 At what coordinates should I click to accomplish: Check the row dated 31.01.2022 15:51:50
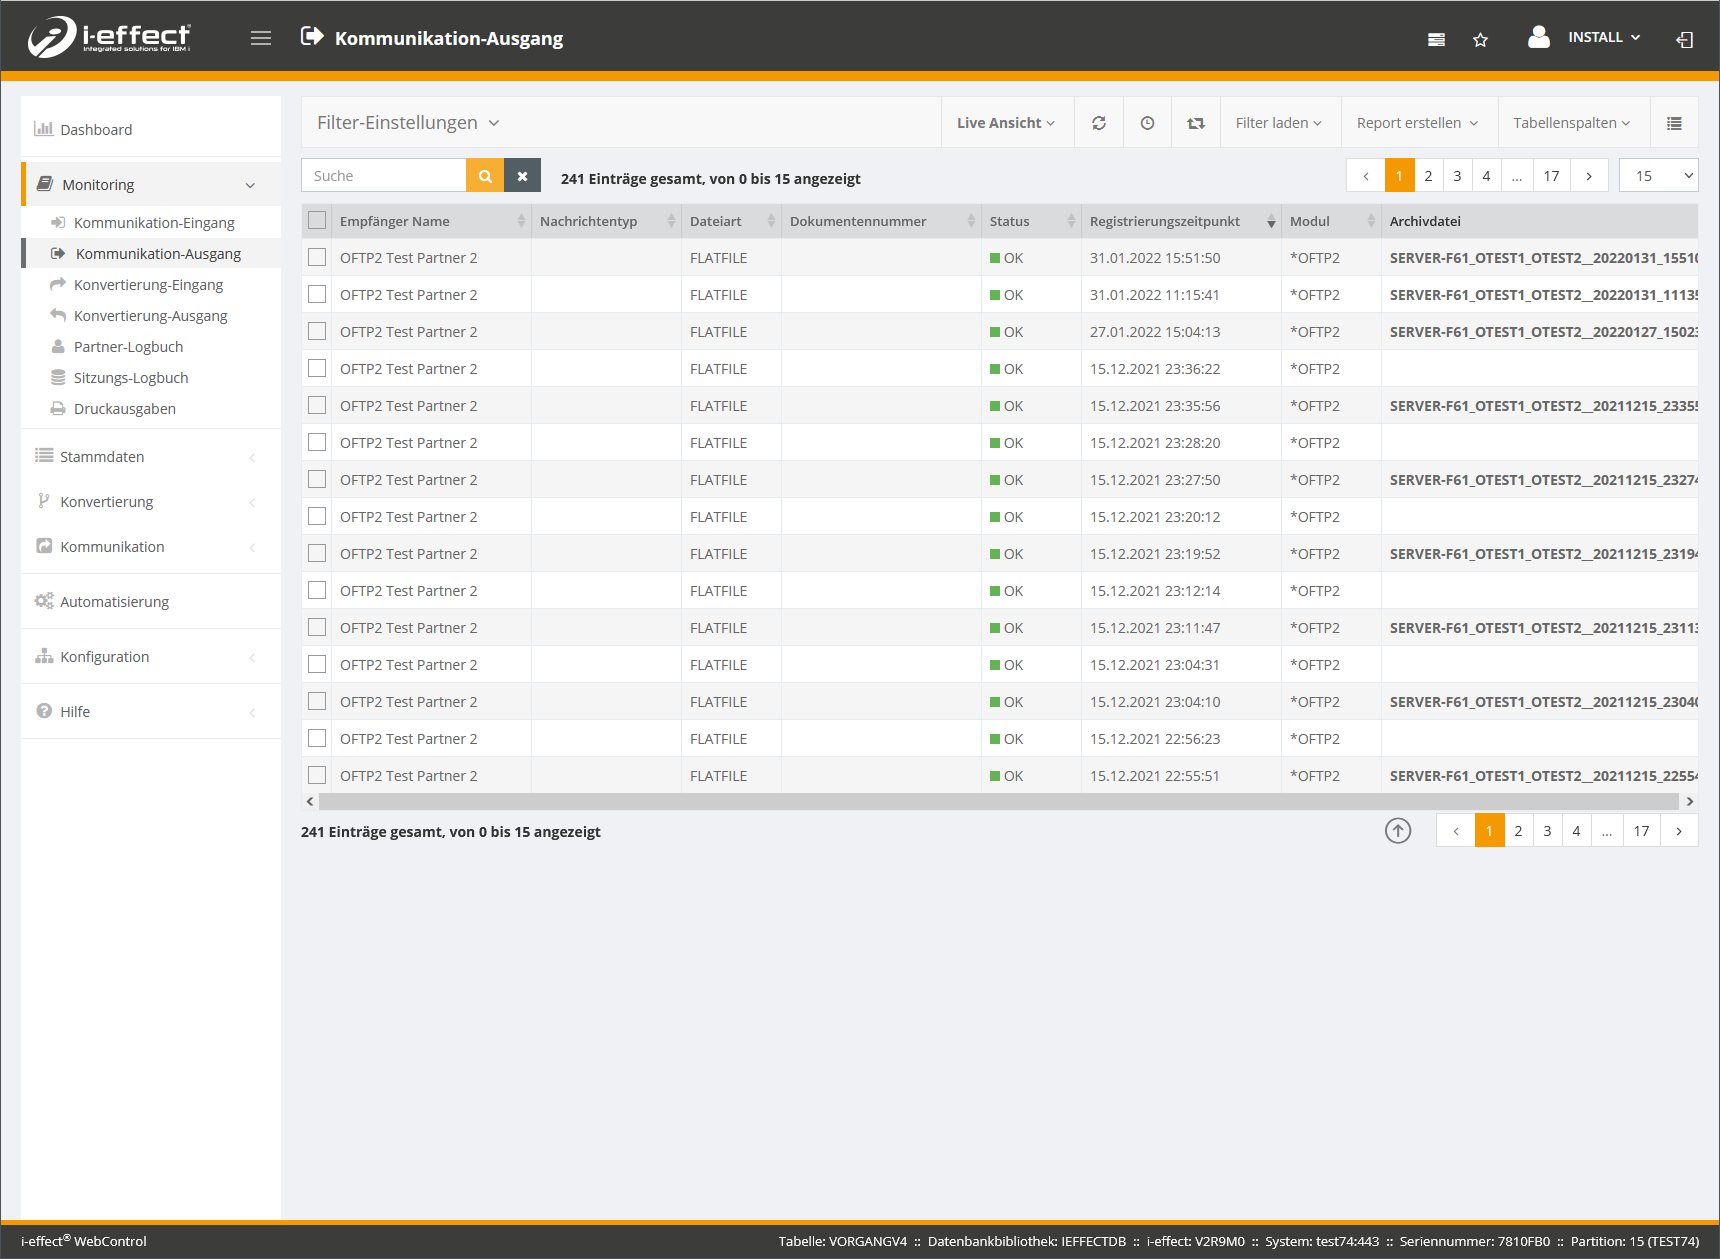pos(317,258)
